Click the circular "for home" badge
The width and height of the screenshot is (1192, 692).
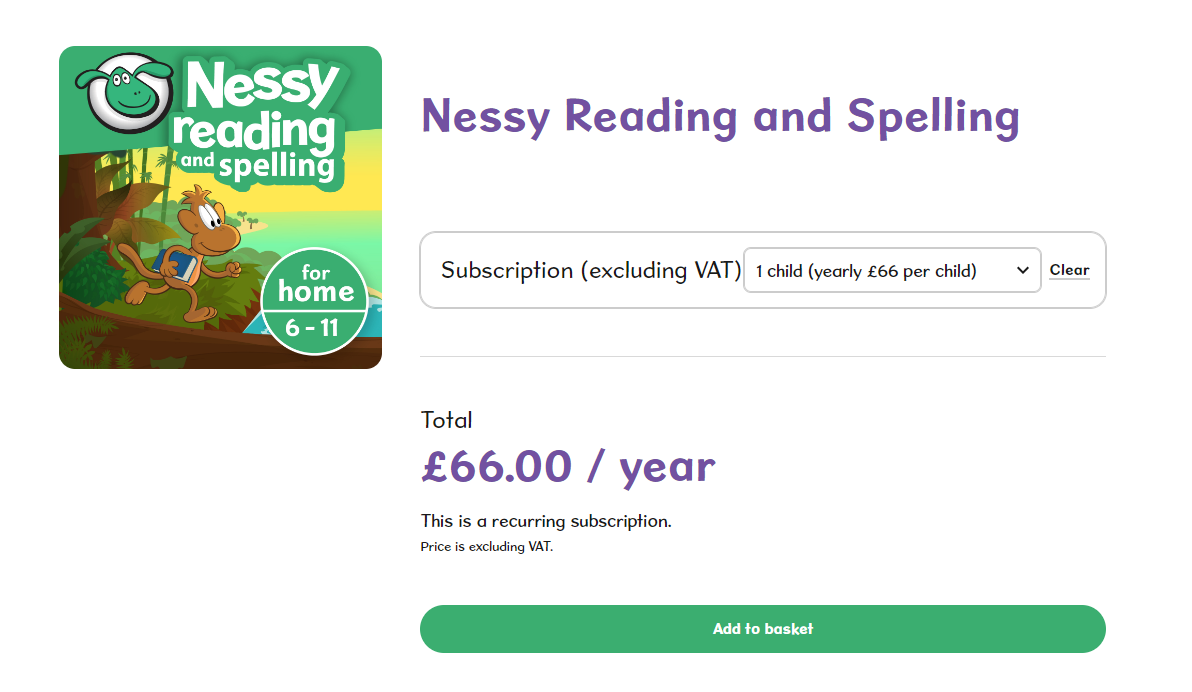click(315, 297)
